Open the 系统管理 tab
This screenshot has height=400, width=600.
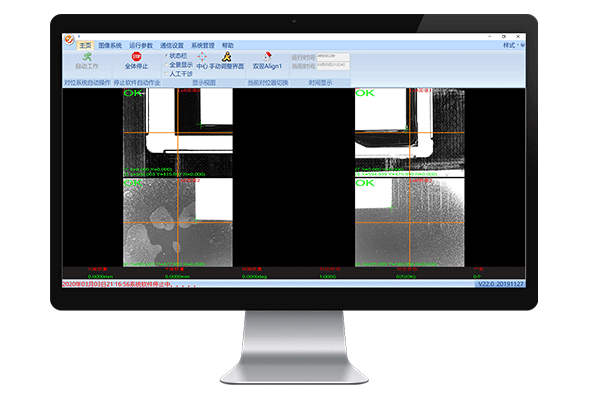pyautogui.click(x=203, y=45)
